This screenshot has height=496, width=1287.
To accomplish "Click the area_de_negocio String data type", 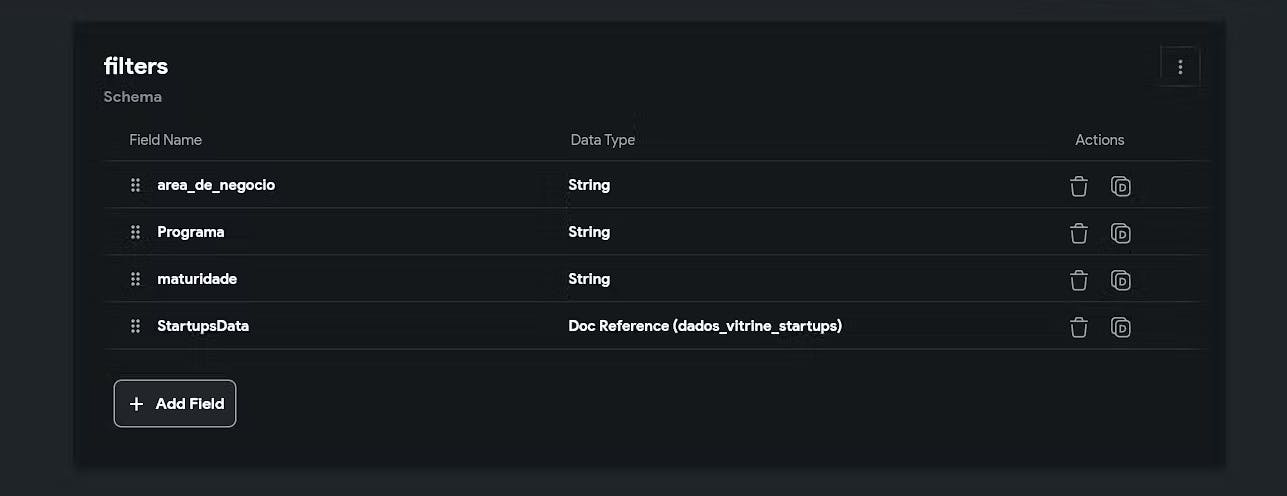I will [589, 185].
